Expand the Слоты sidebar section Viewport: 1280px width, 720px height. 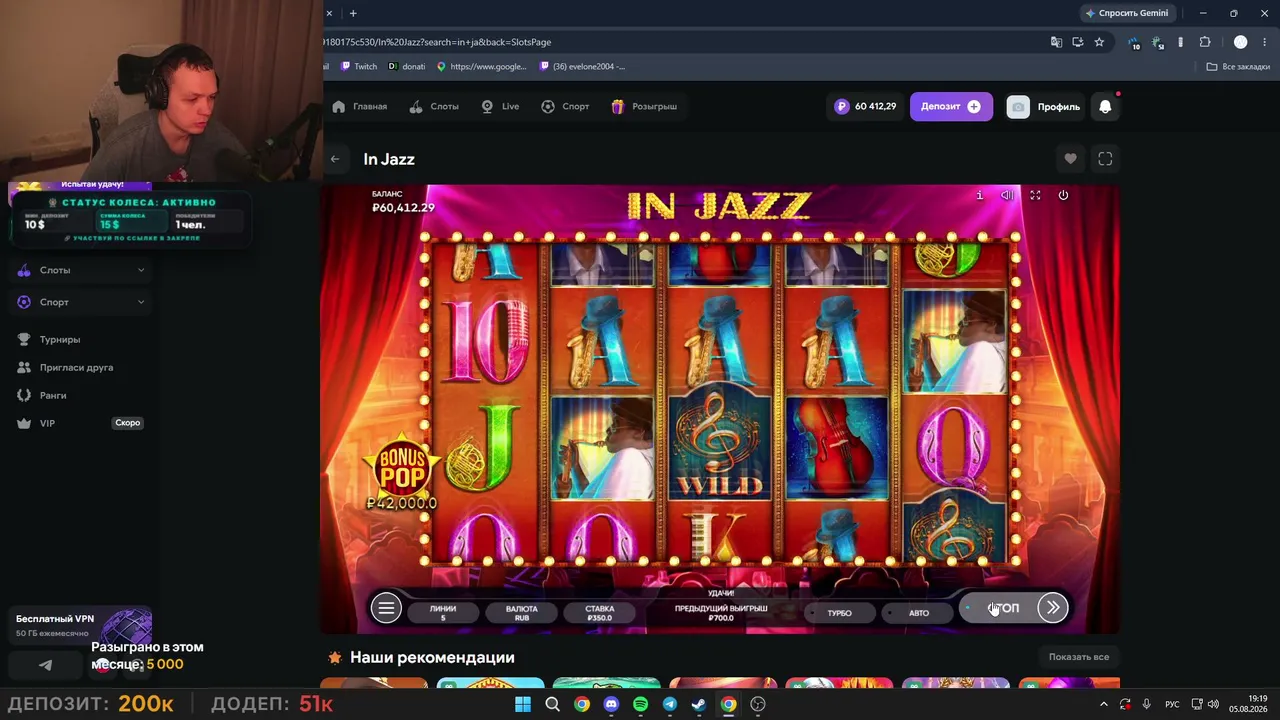click(x=81, y=270)
